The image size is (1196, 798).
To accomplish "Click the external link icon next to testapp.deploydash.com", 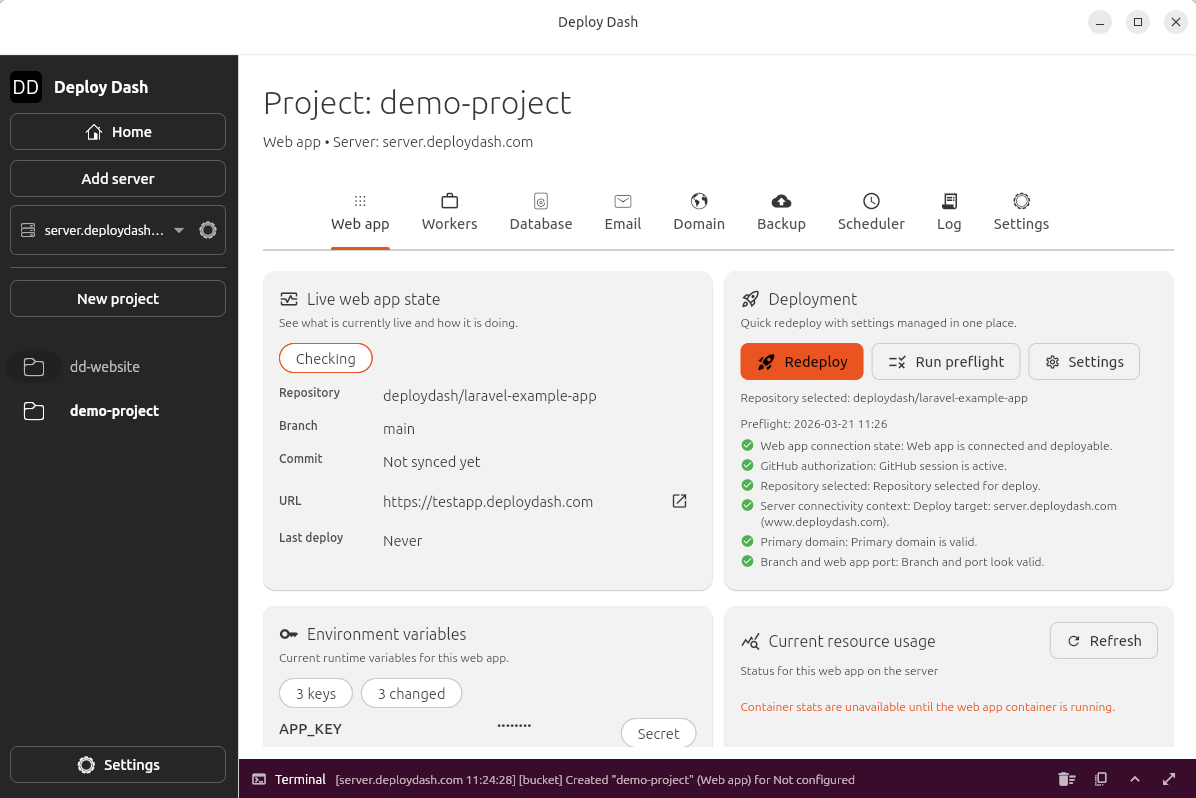I will (679, 501).
